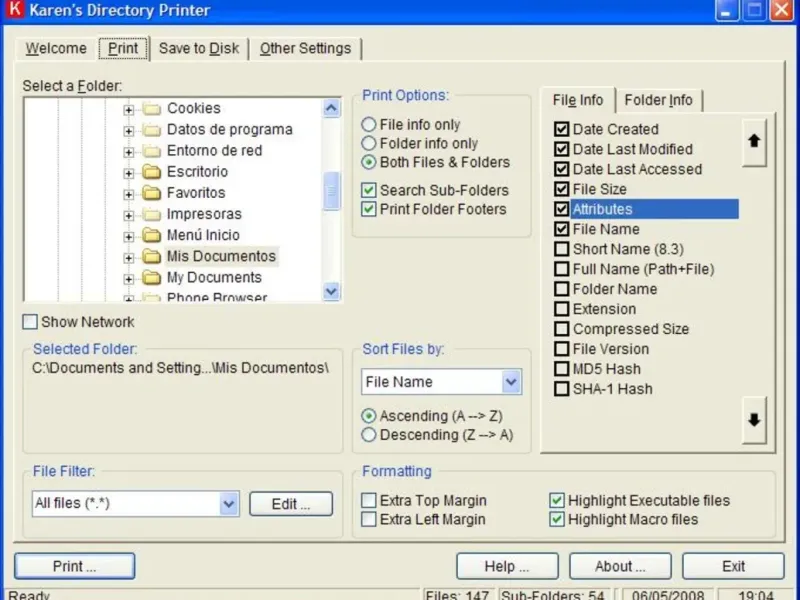This screenshot has height=600, width=800.
Task: Check the Folder Name checkbox
Action: tap(561, 289)
